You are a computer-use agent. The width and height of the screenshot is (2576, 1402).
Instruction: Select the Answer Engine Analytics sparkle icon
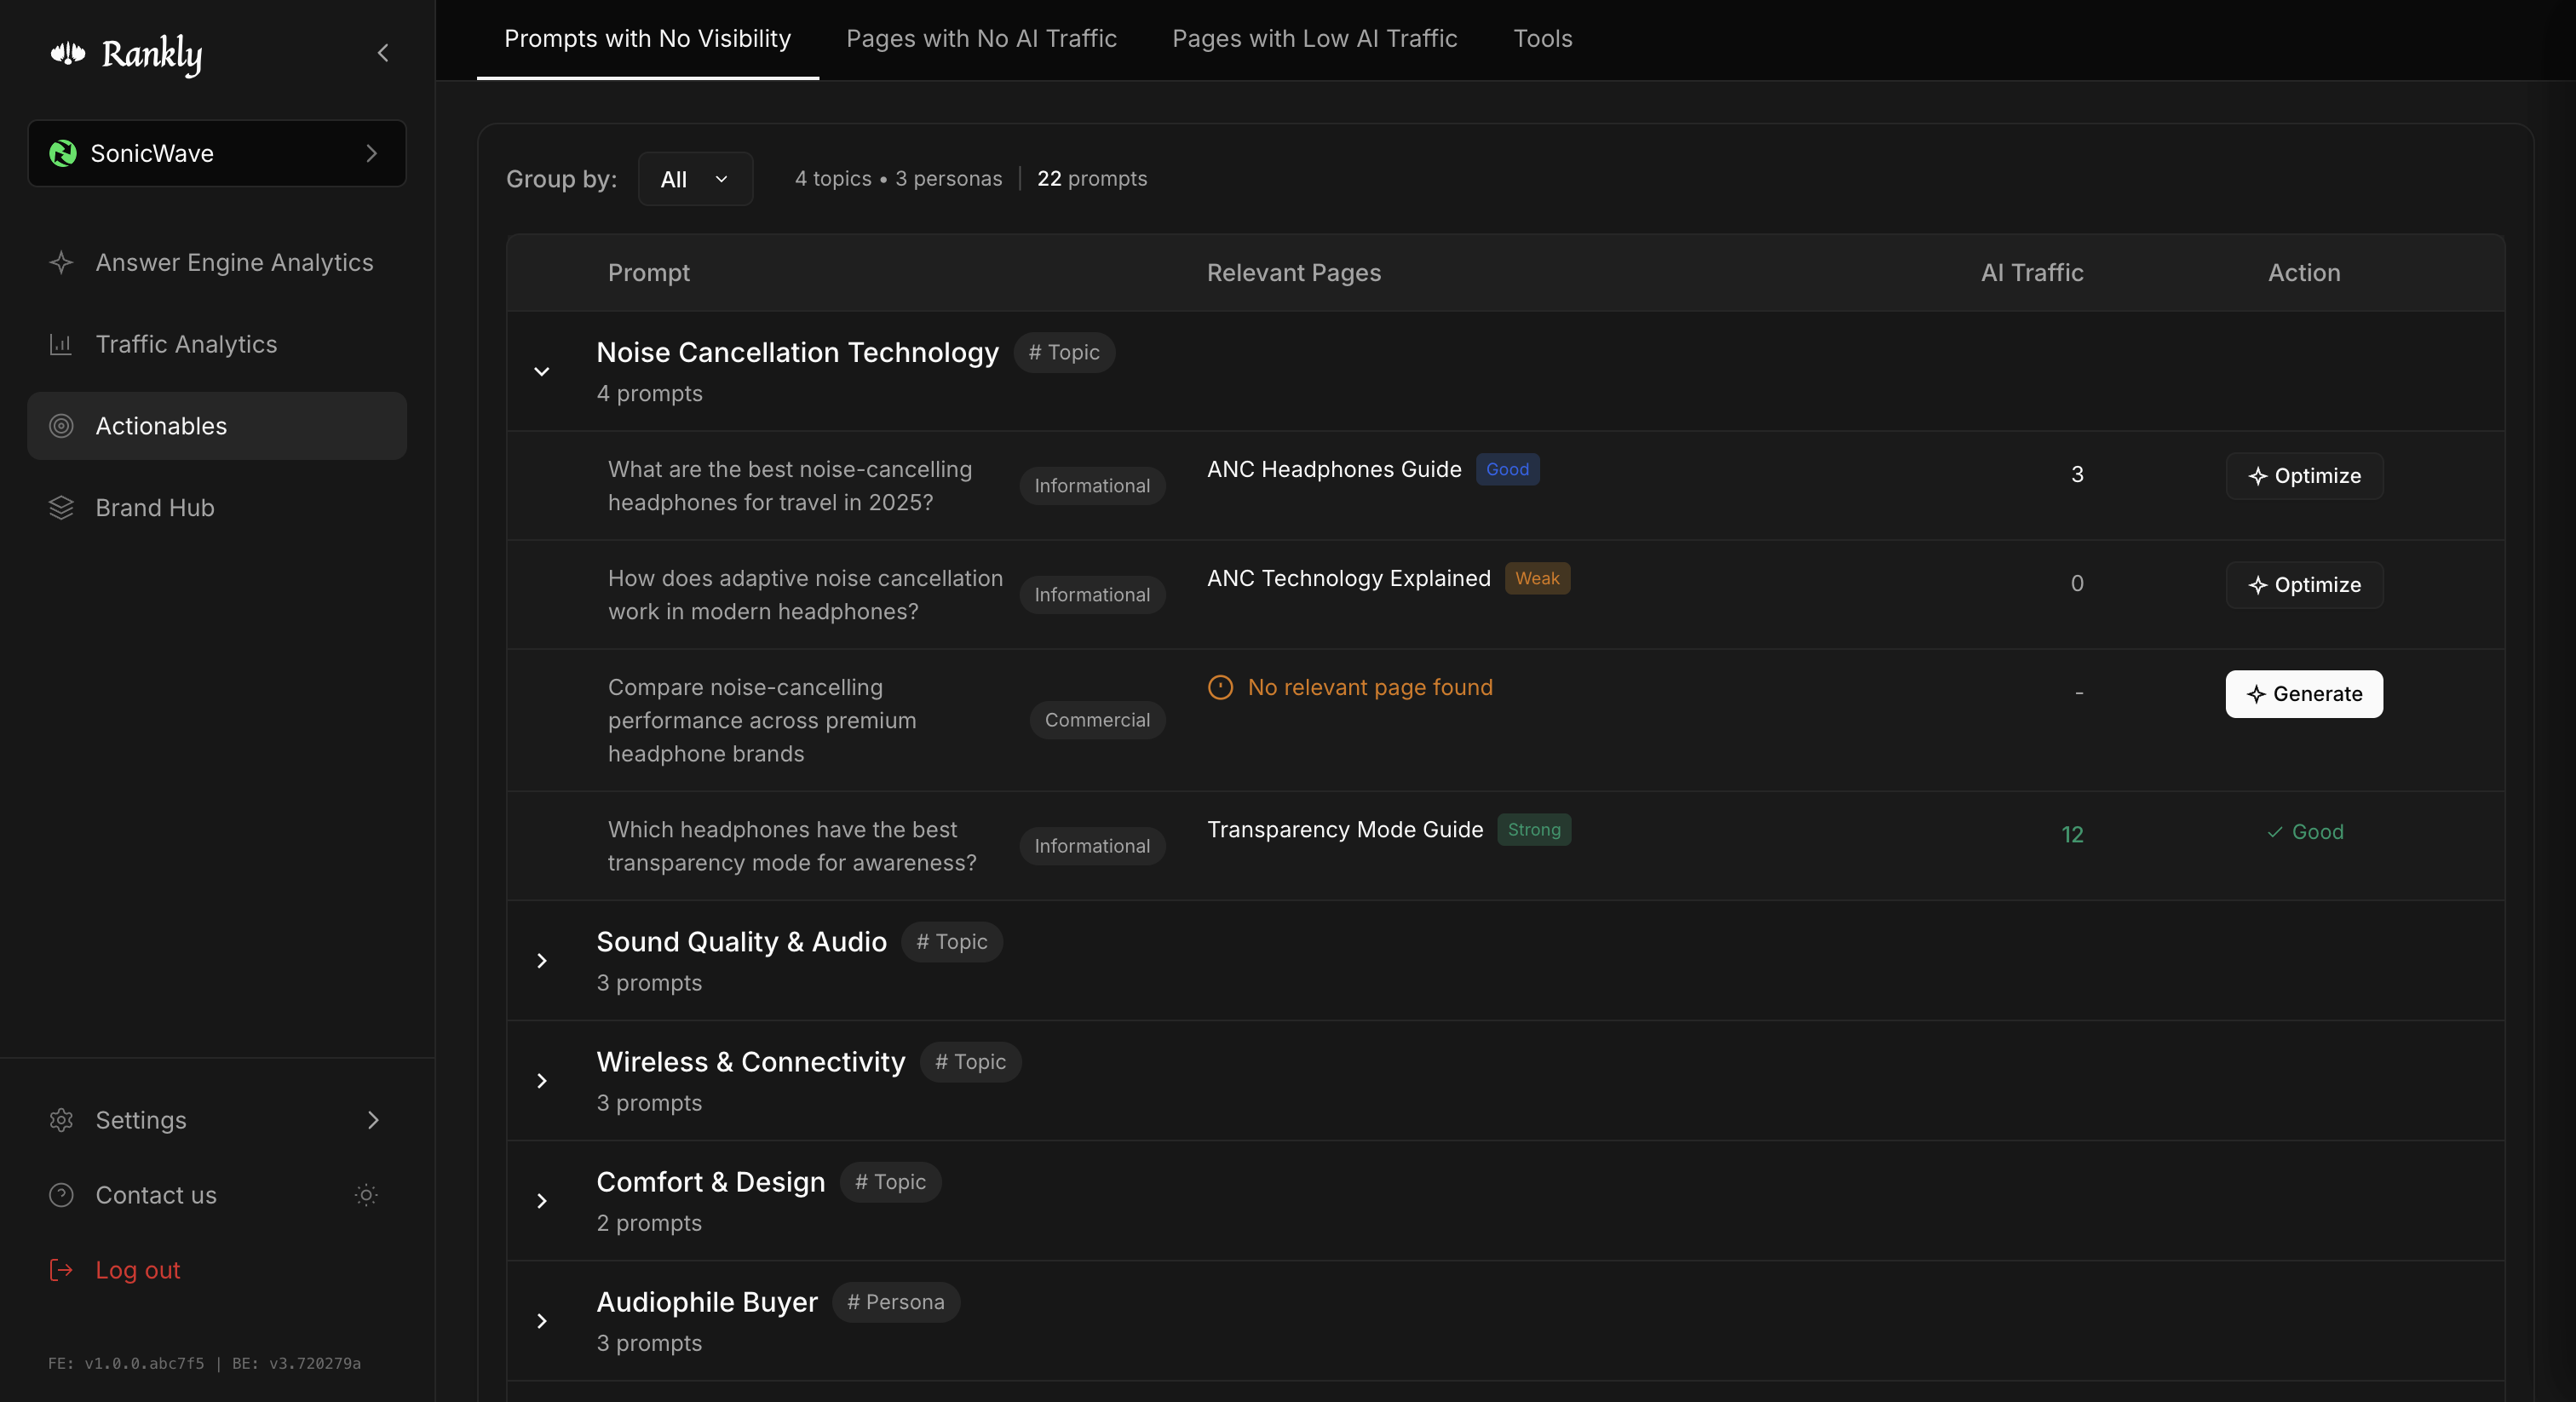[x=60, y=262]
